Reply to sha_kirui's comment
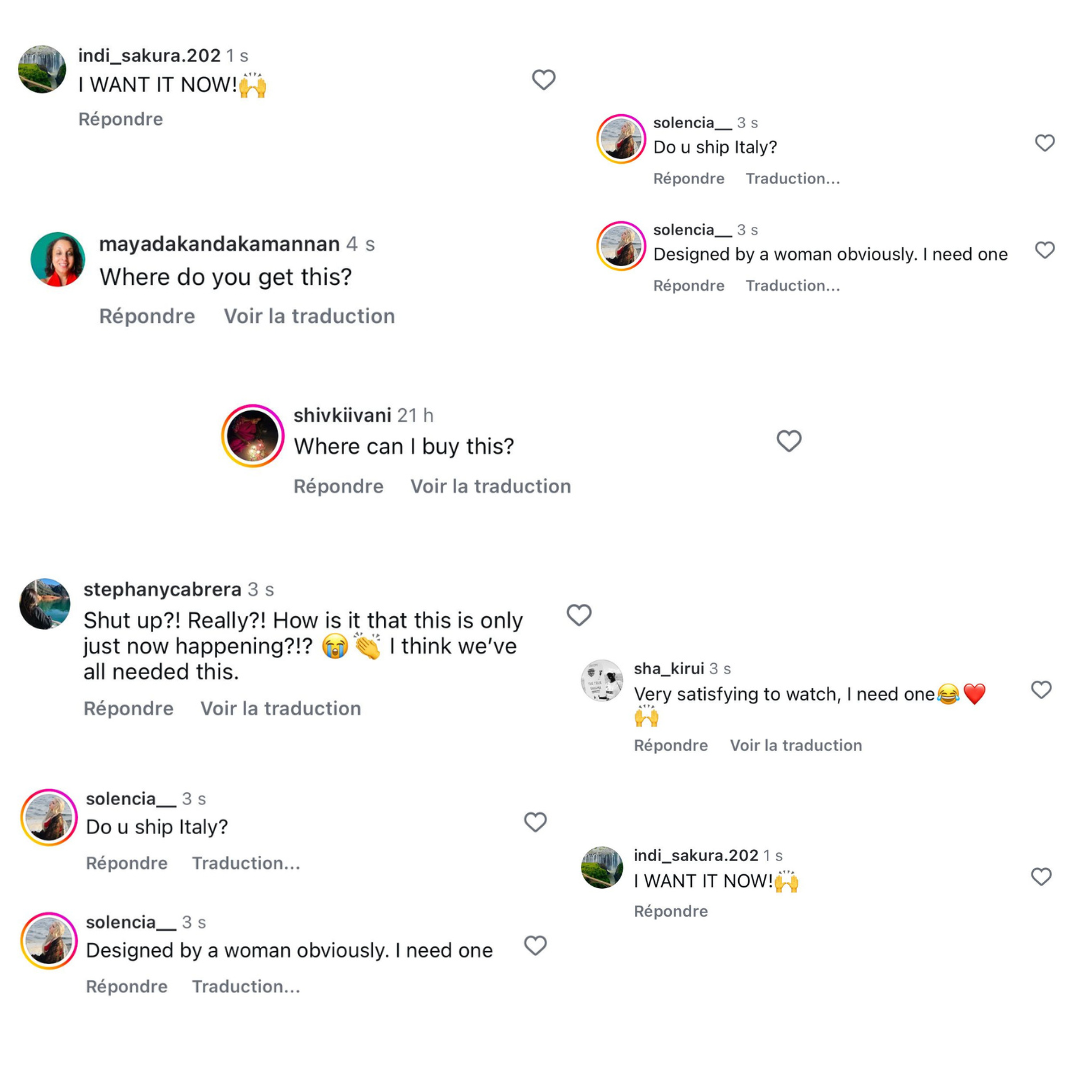The width and height of the screenshot is (1080, 1080). 670,745
